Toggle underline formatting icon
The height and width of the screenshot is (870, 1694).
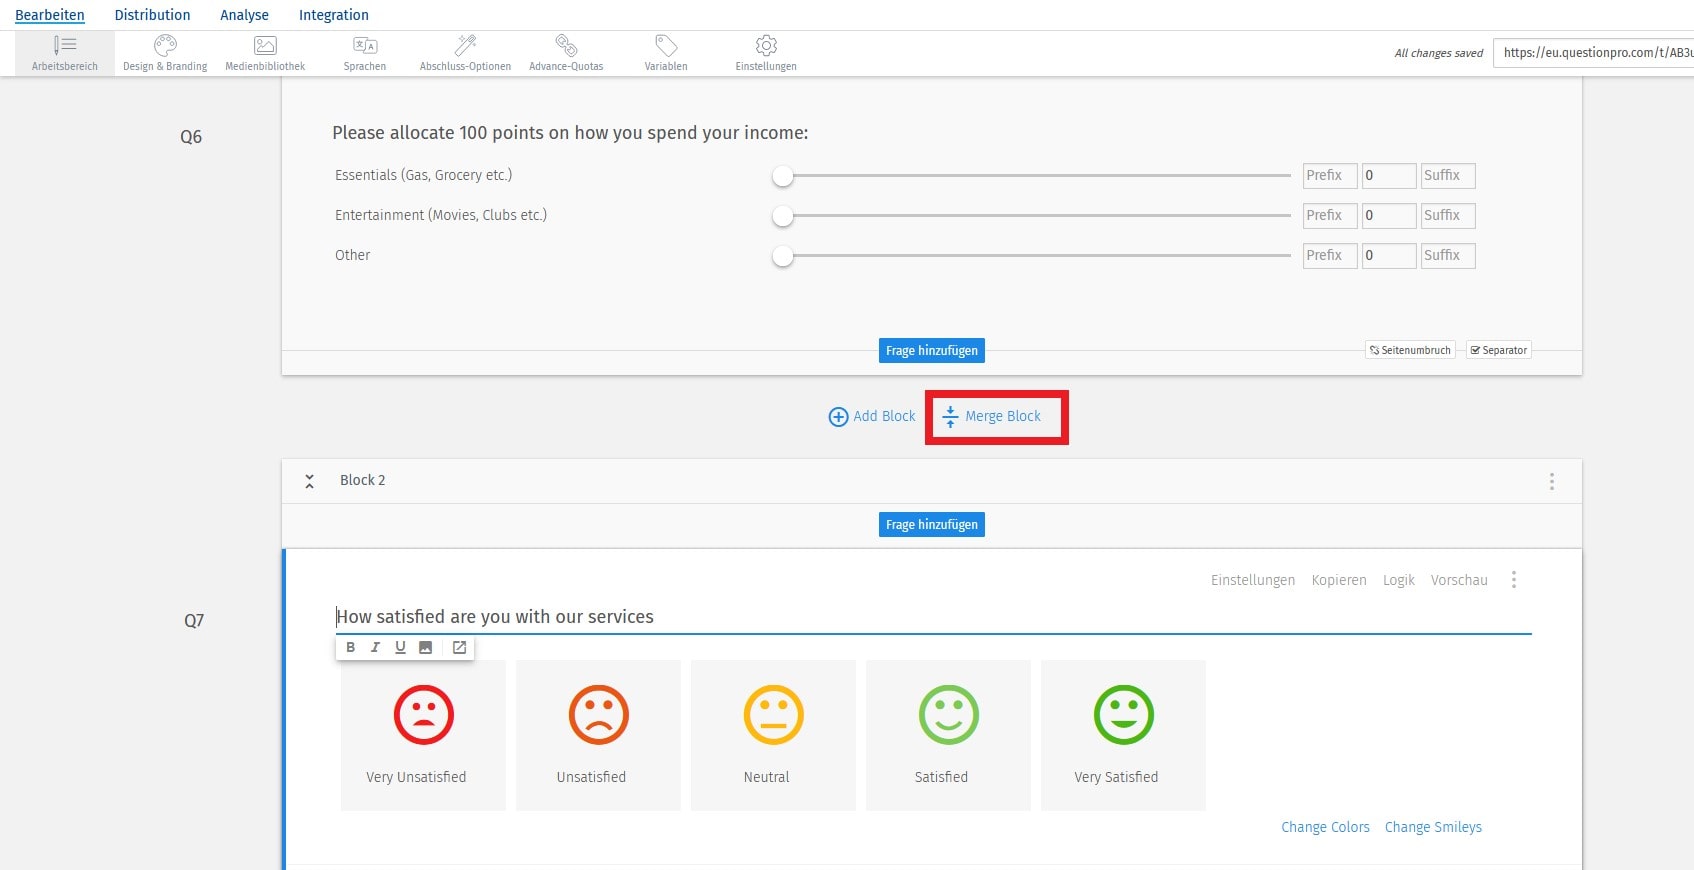(400, 647)
